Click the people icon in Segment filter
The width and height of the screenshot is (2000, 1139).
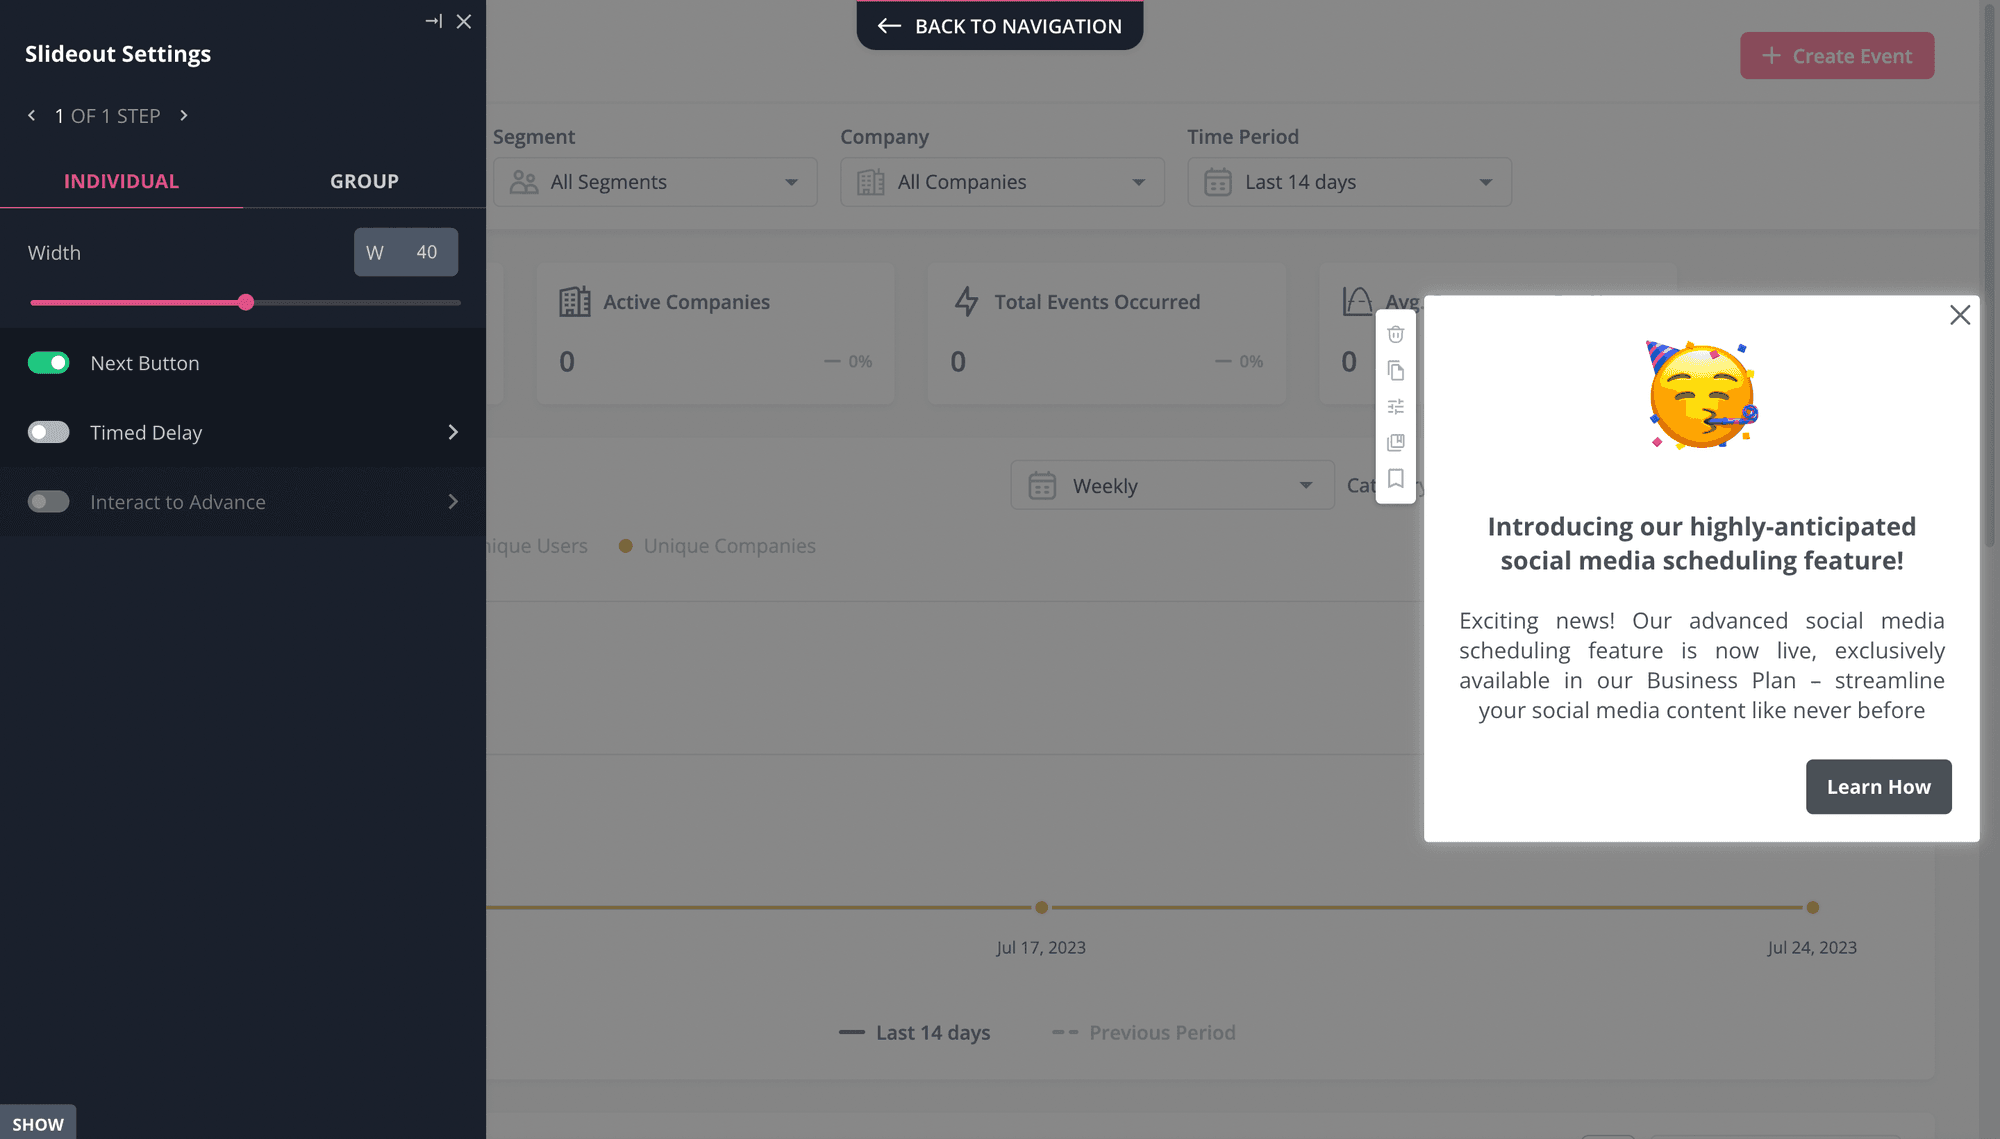coord(521,182)
